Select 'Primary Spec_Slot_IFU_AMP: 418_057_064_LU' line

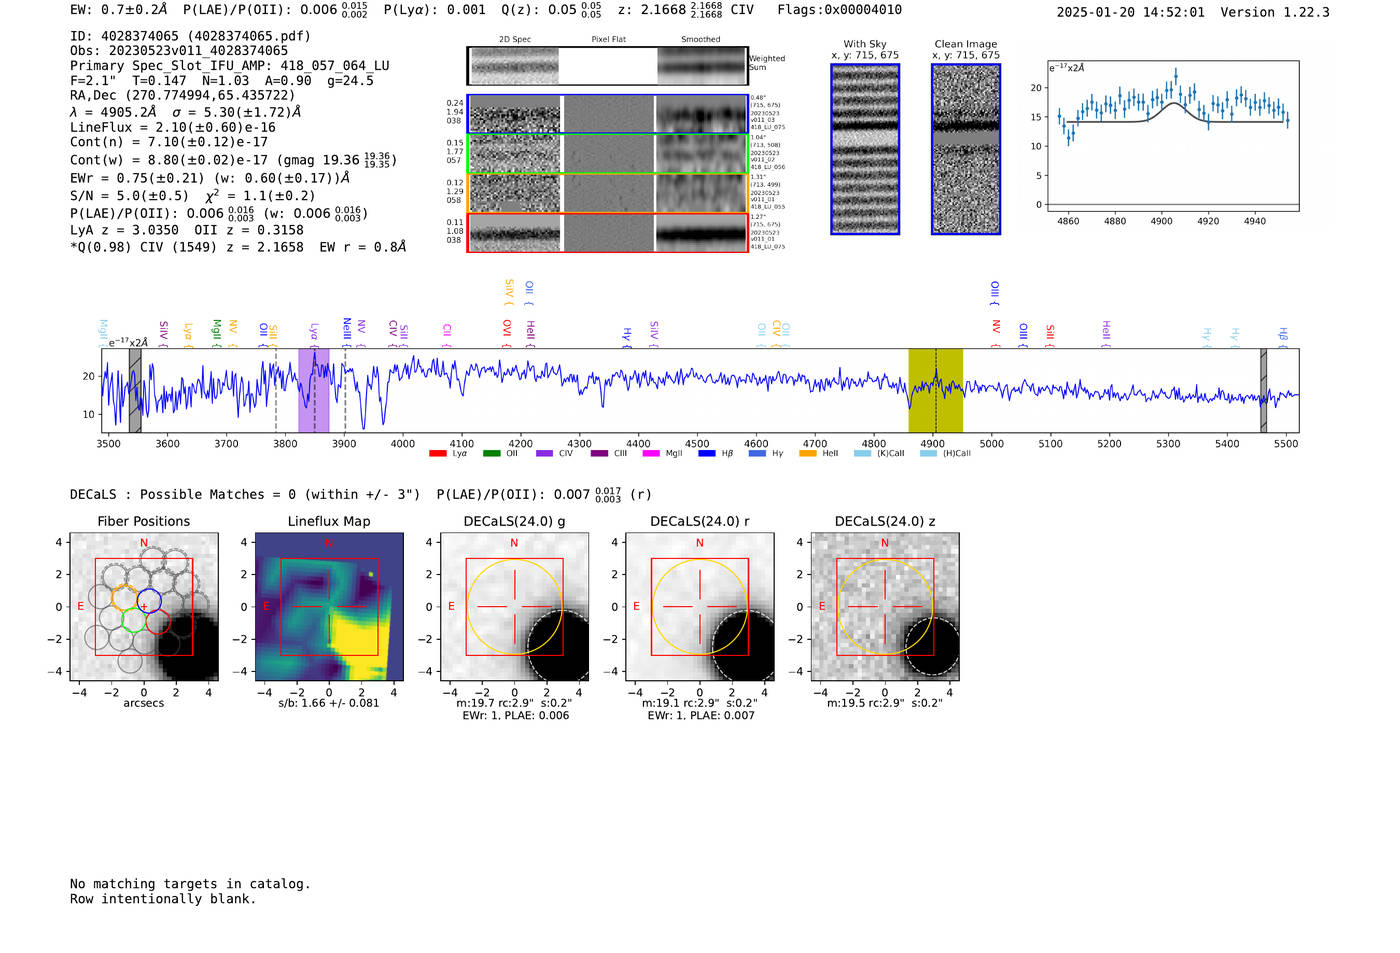tap(230, 66)
